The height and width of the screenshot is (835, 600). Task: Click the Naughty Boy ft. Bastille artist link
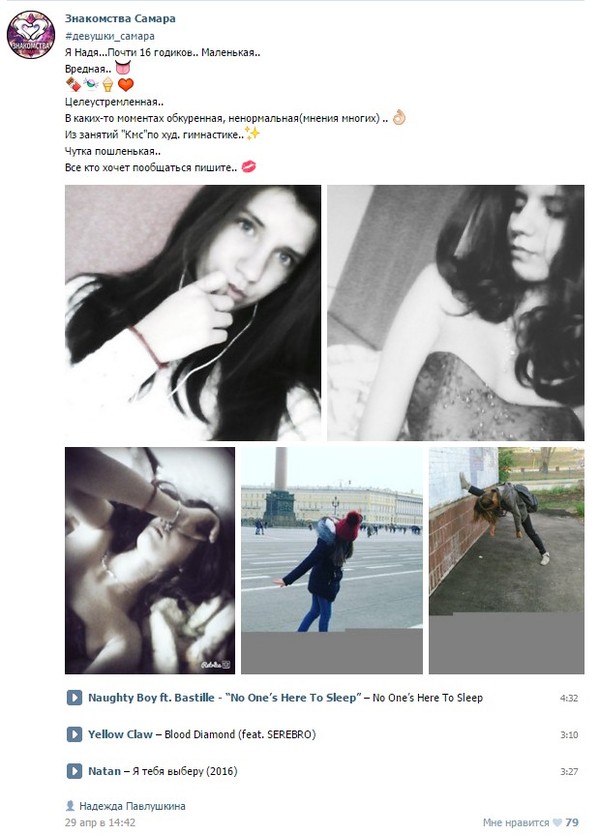151,698
